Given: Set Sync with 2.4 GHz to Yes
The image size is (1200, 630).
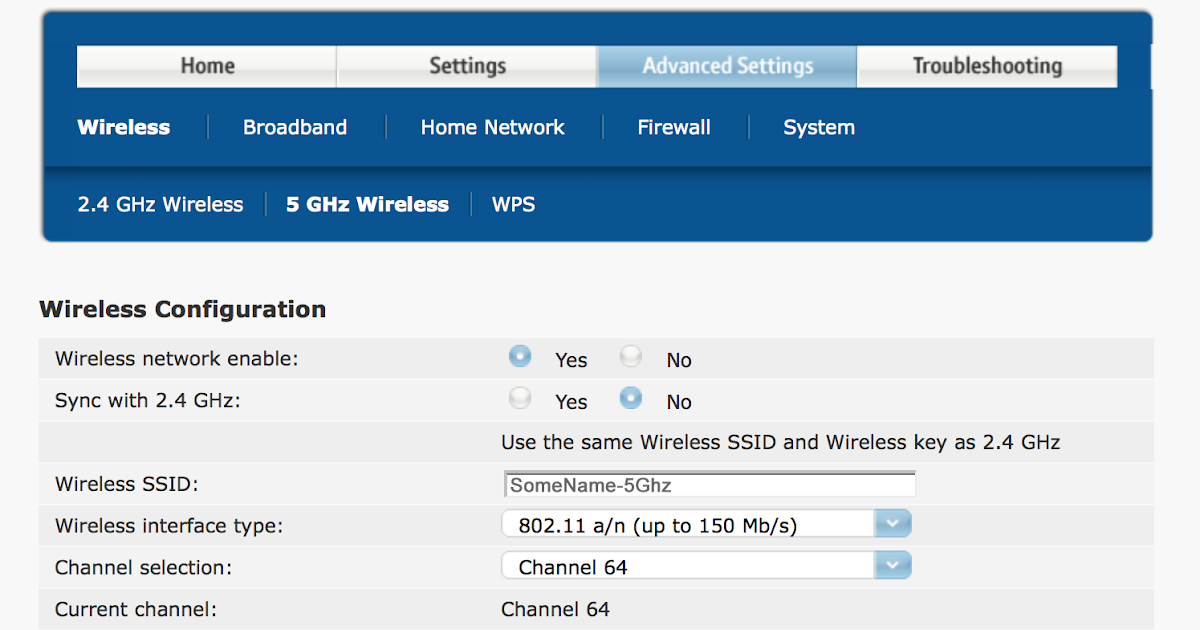Looking at the screenshot, I should click(x=520, y=398).
